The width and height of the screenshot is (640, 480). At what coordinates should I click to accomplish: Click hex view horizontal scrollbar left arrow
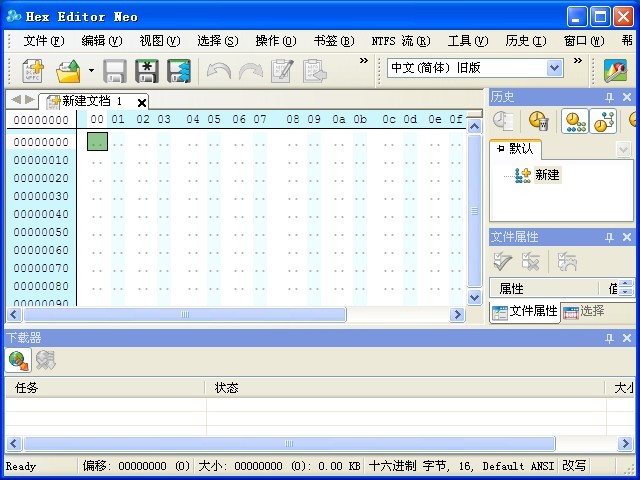pyautogui.click(x=13, y=314)
